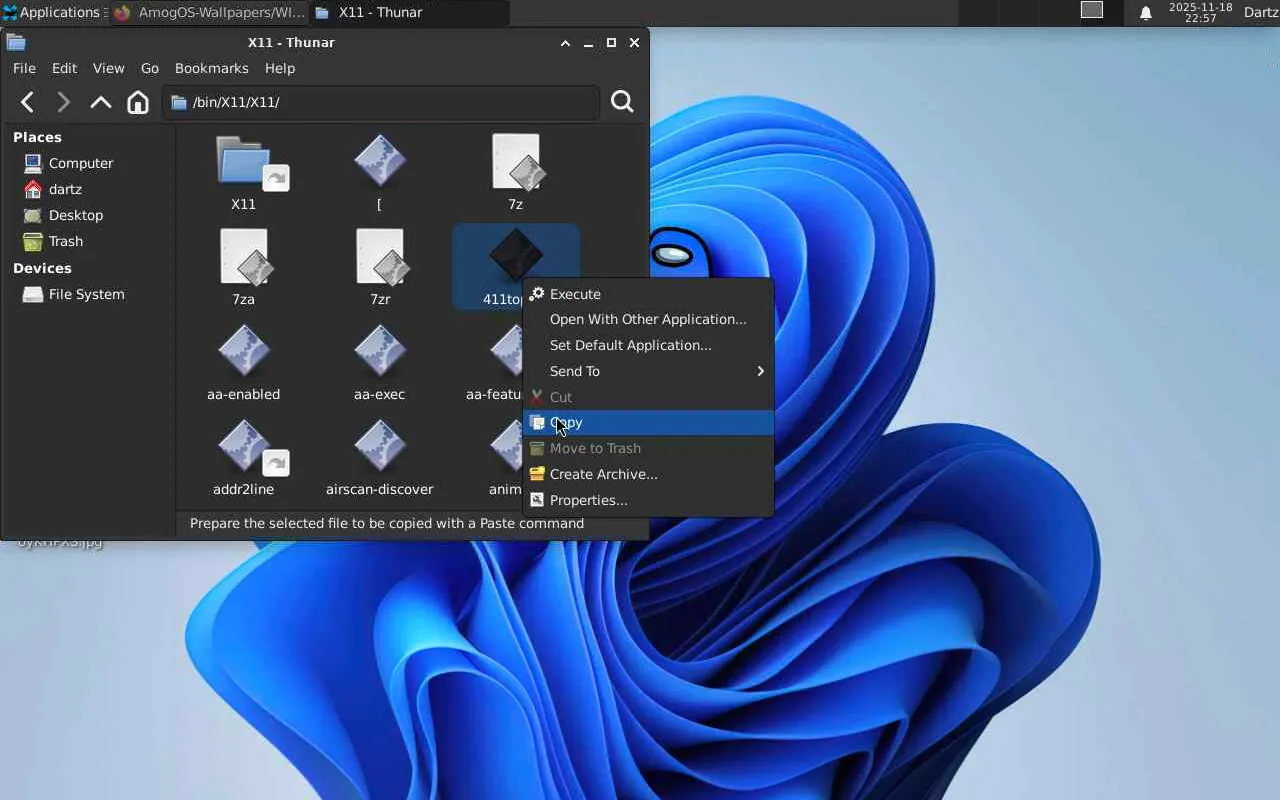
Task: Click the X11 - Thunar taskbar button
Action: (409, 12)
